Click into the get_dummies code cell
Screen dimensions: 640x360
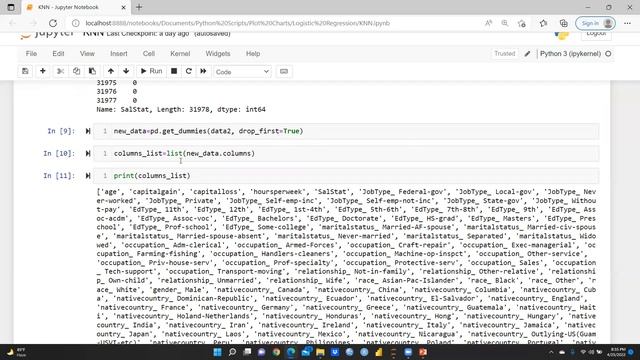click(346, 131)
